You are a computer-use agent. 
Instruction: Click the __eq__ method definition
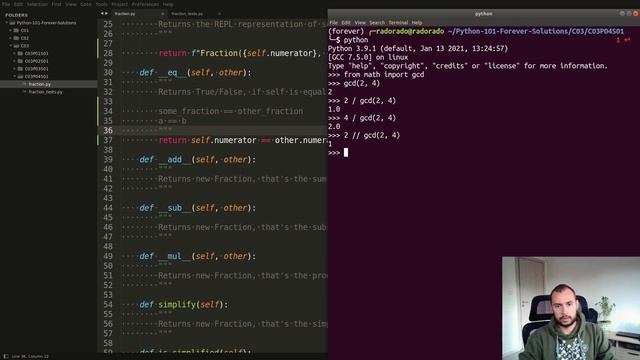click(x=195, y=73)
